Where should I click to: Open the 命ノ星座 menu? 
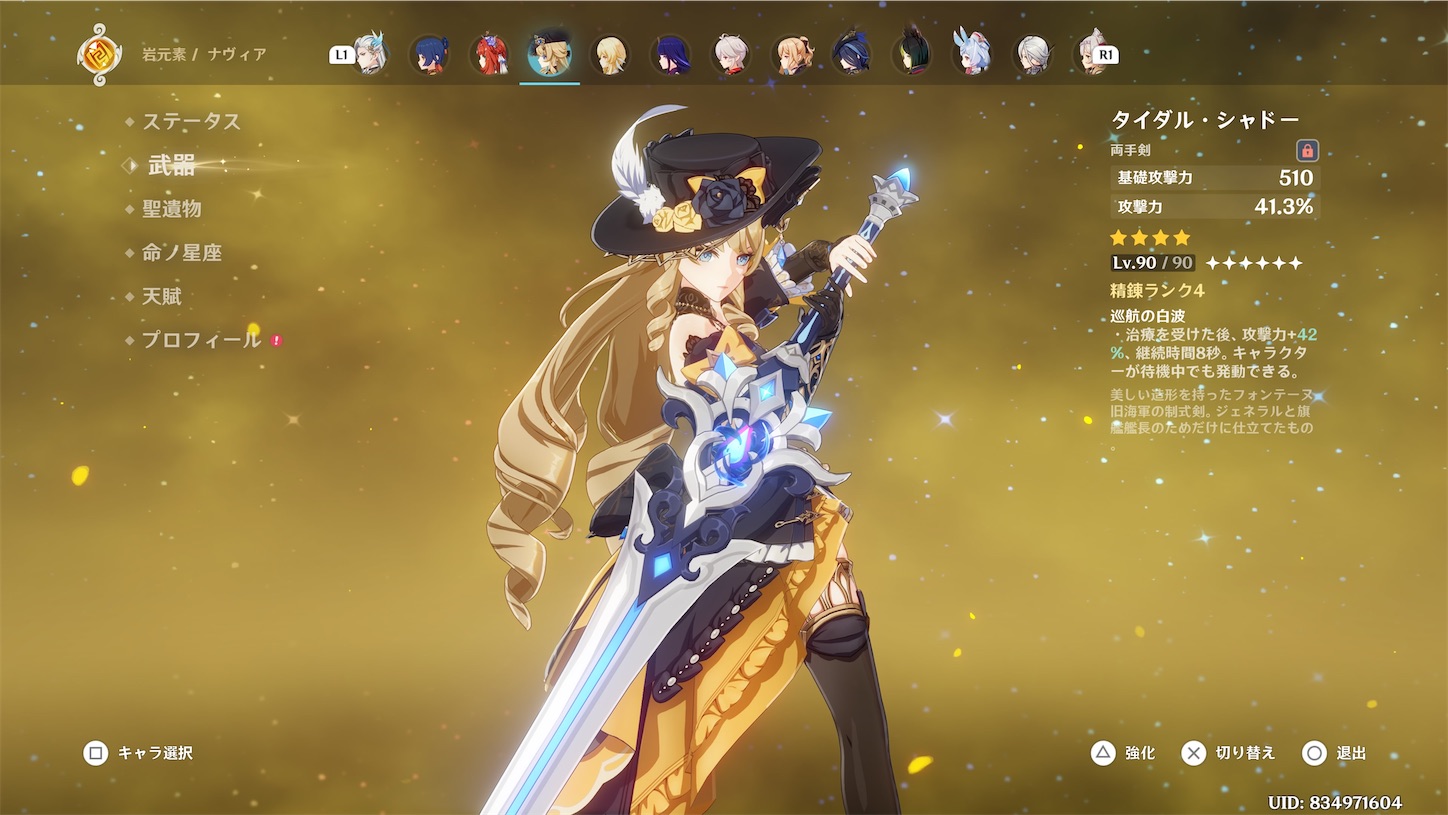coord(181,253)
